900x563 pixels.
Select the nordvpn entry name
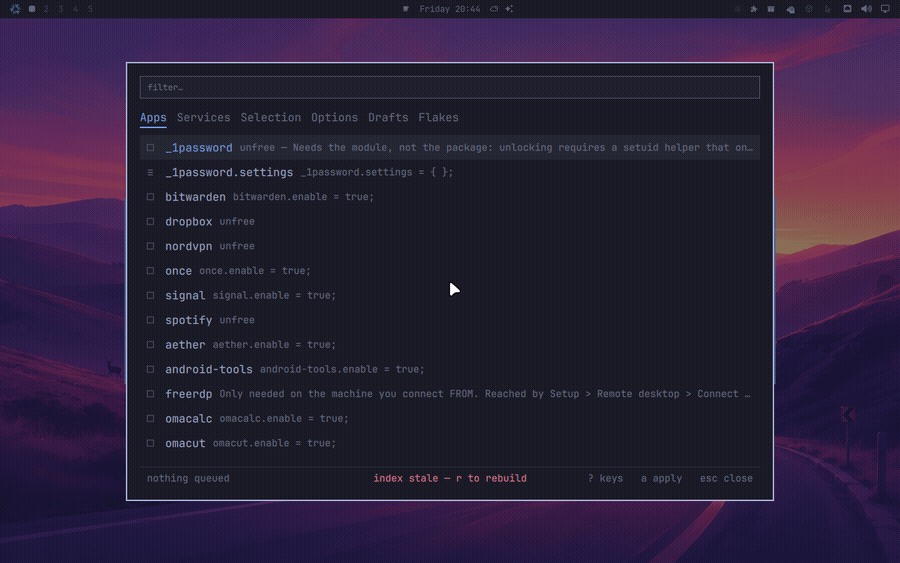click(x=189, y=246)
